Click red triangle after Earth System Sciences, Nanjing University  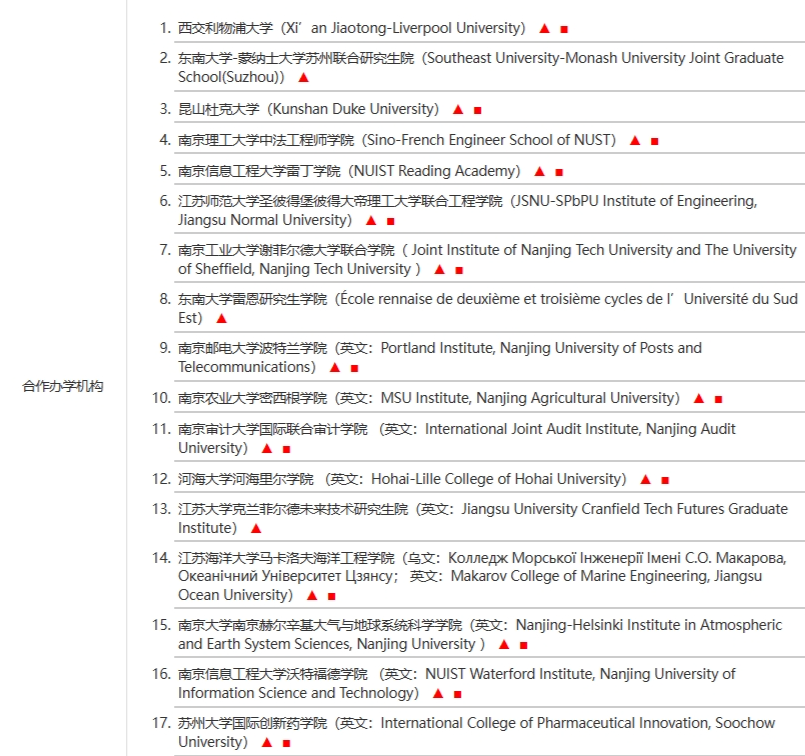pos(504,644)
